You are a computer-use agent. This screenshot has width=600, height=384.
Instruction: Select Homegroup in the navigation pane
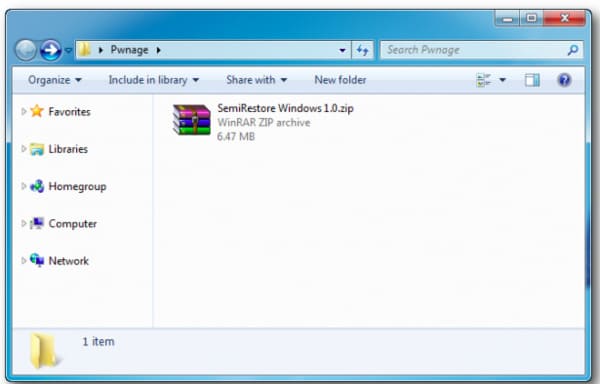[x=77, y=186]
